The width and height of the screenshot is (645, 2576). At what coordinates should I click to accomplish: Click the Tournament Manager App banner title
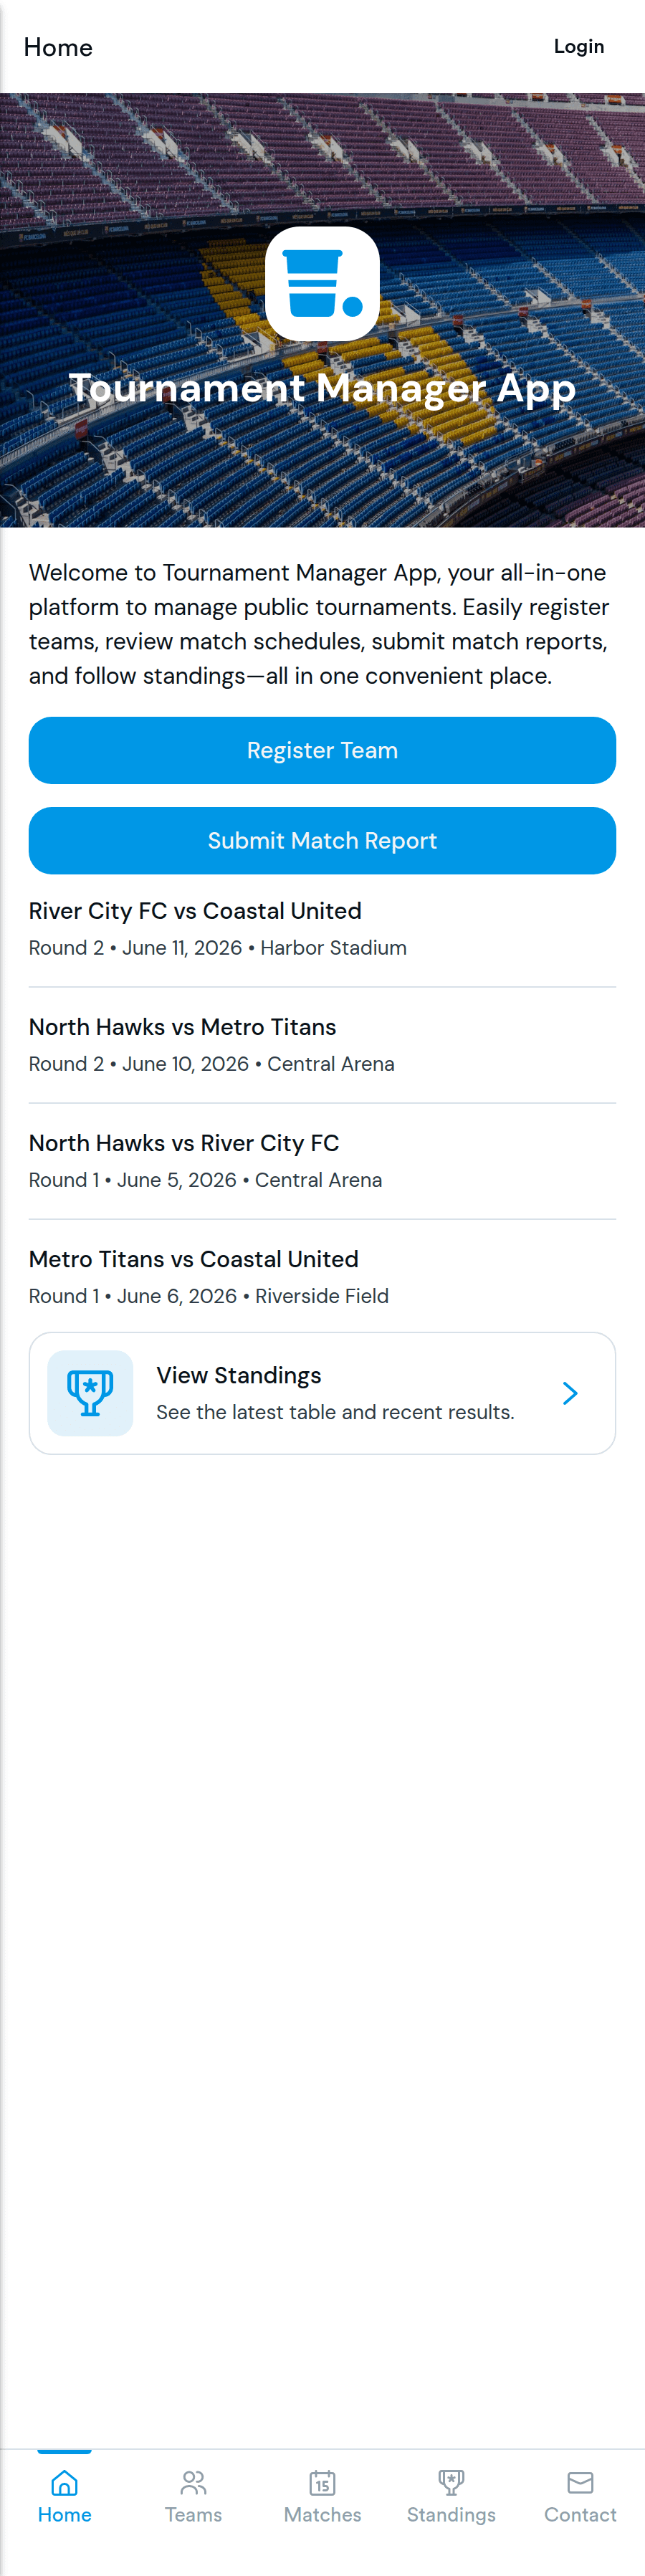point(322,388)
